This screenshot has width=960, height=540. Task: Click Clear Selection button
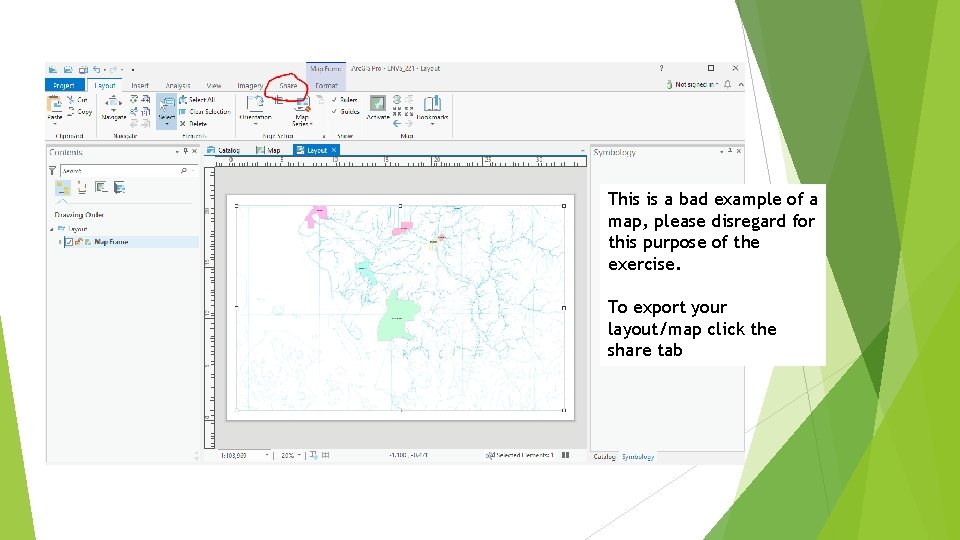click(x=204, y=111)
